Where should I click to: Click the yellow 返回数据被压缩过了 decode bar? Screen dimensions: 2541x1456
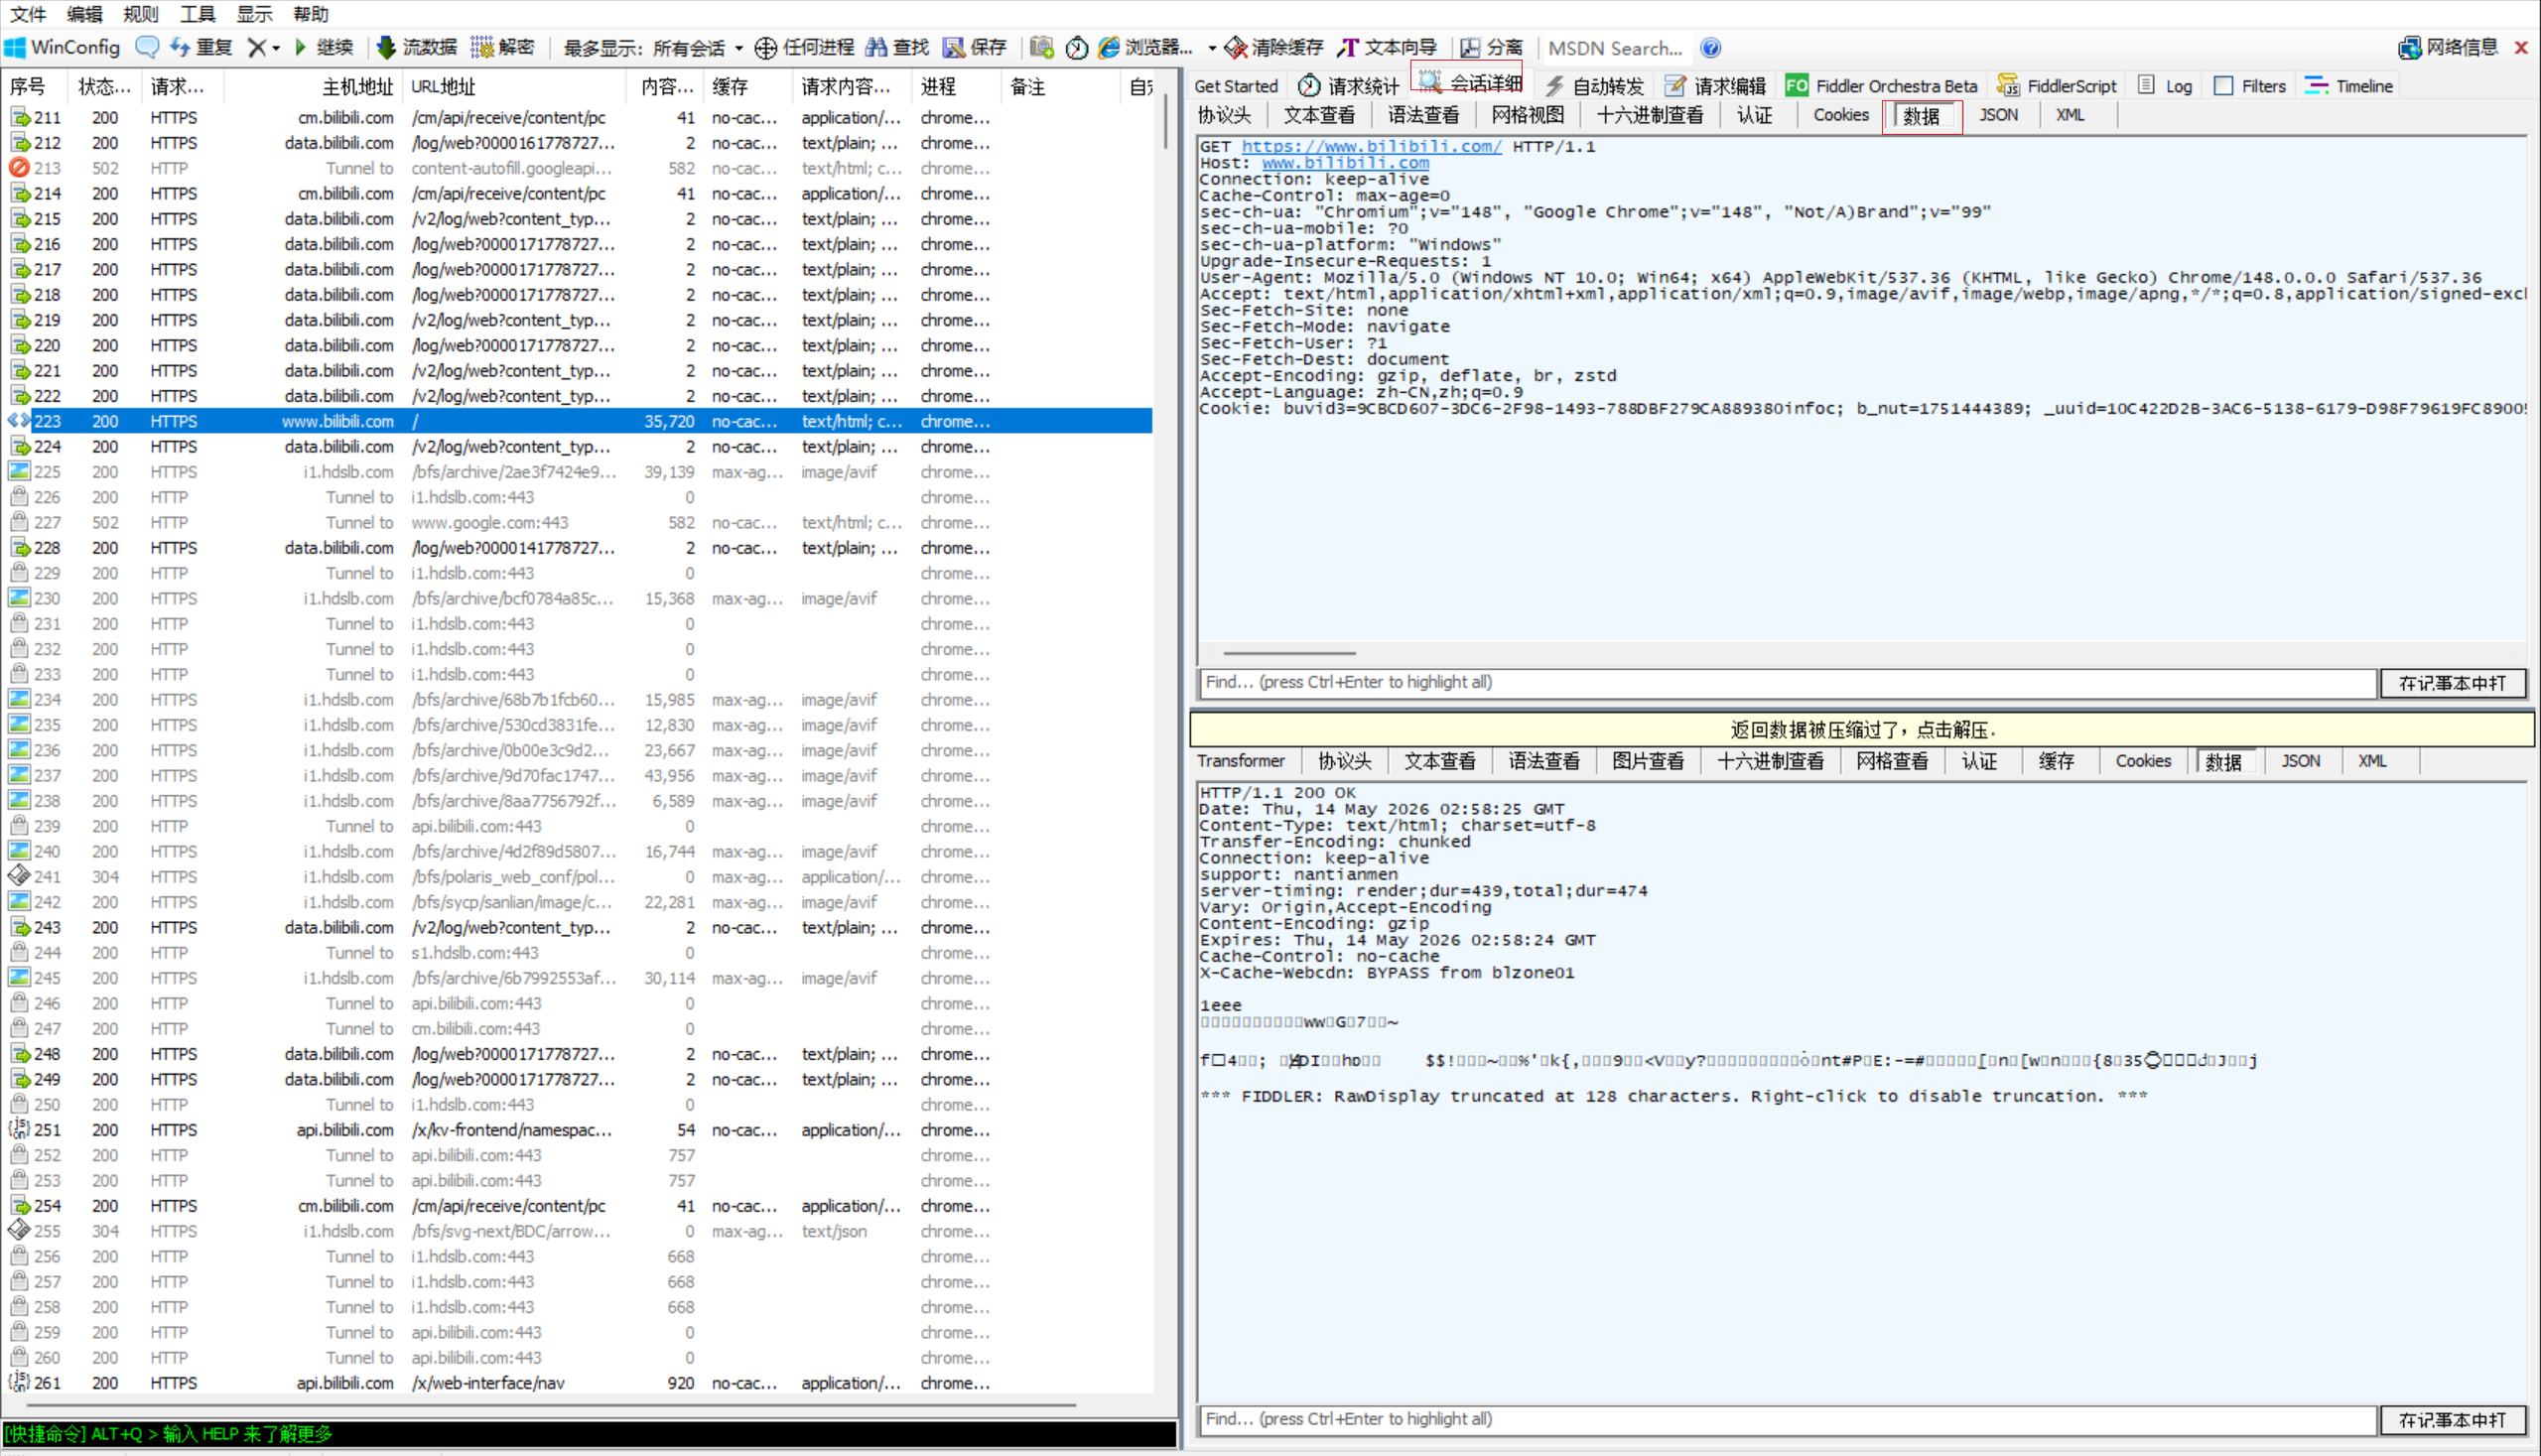coord(1861,729)
